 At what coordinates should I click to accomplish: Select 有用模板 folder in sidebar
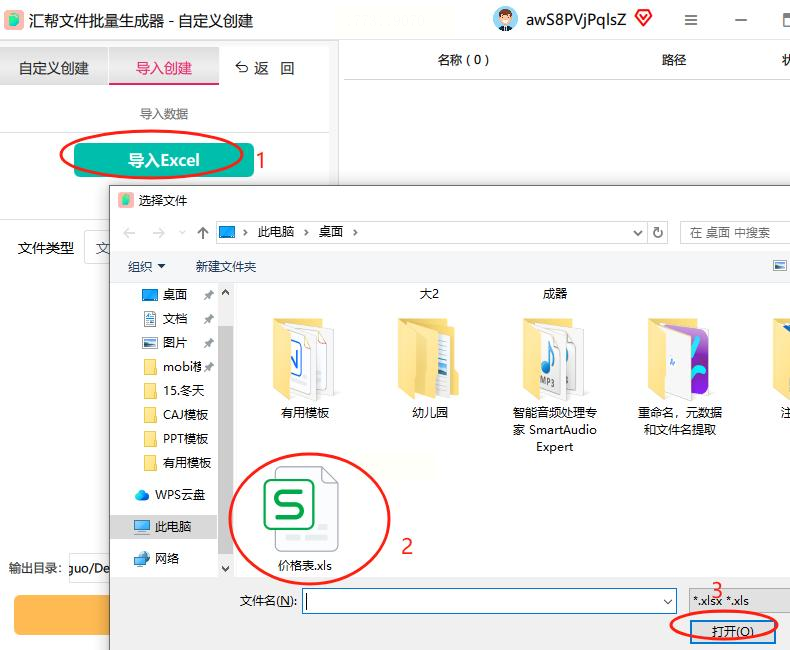coord(177,463)
